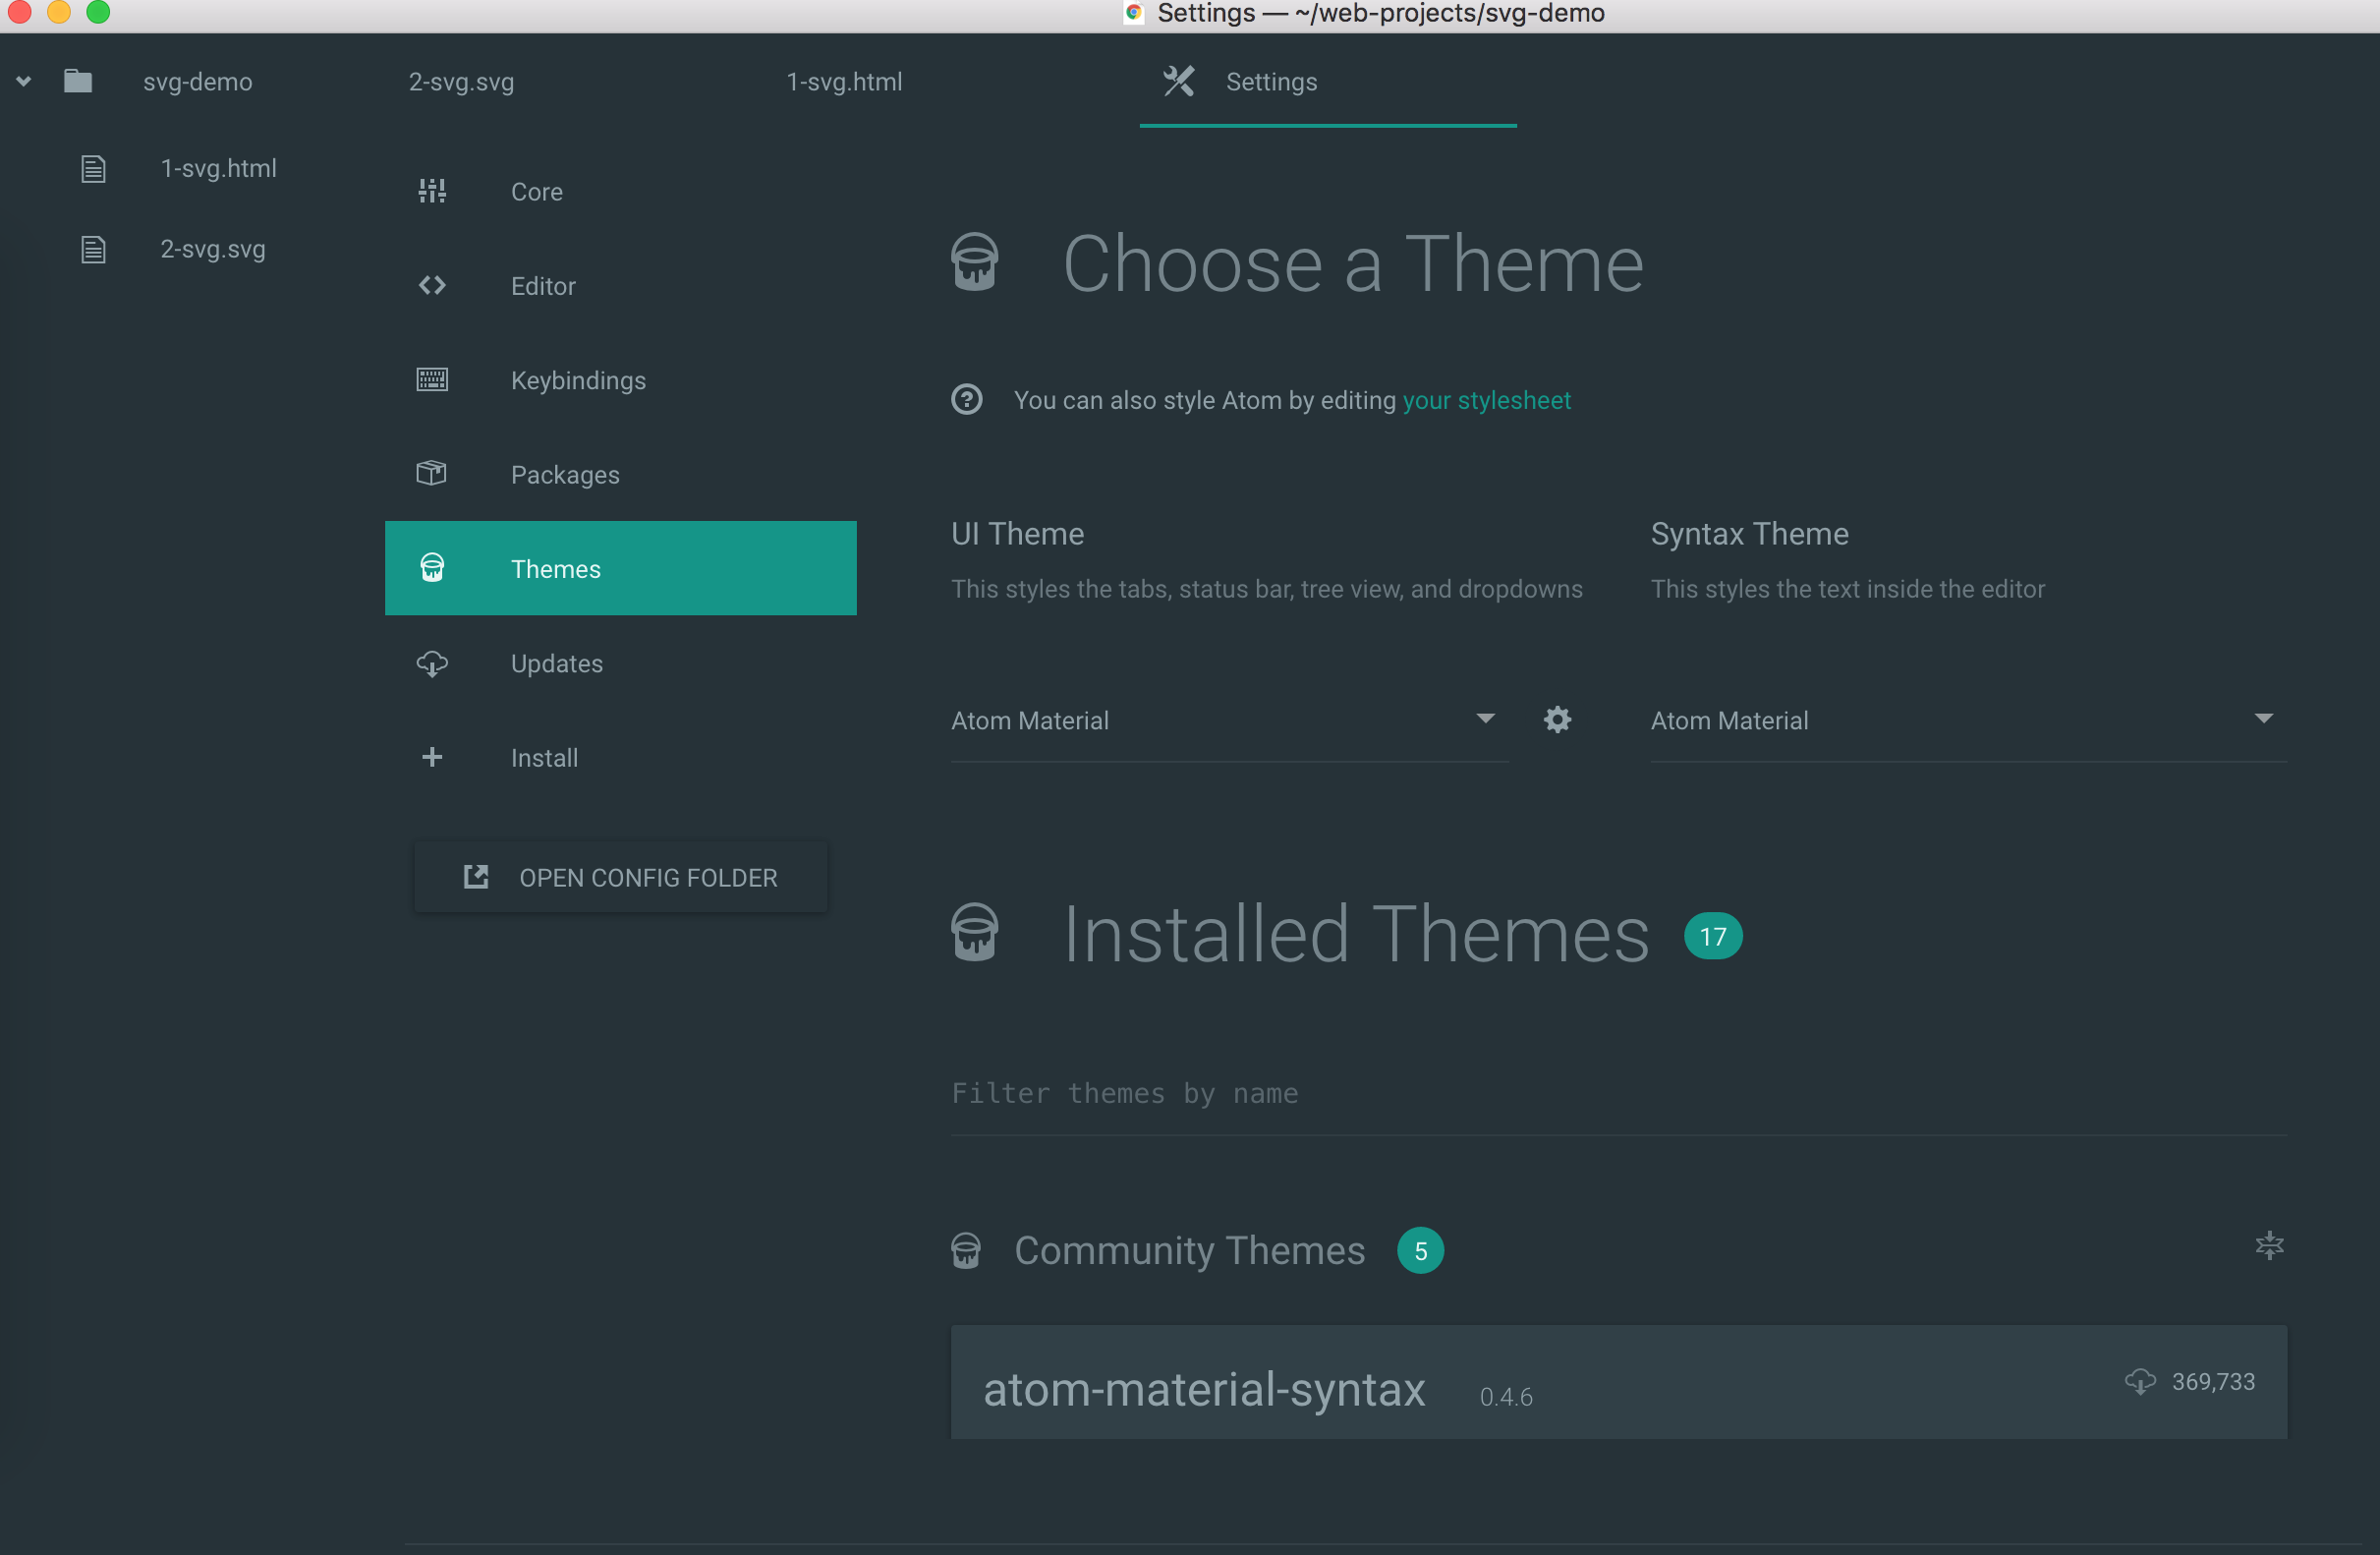Screen dimensions: 2380x1555
Task: Click the atom-material-syntax version 0.4.6
Action: [x=1506, y=1397]
